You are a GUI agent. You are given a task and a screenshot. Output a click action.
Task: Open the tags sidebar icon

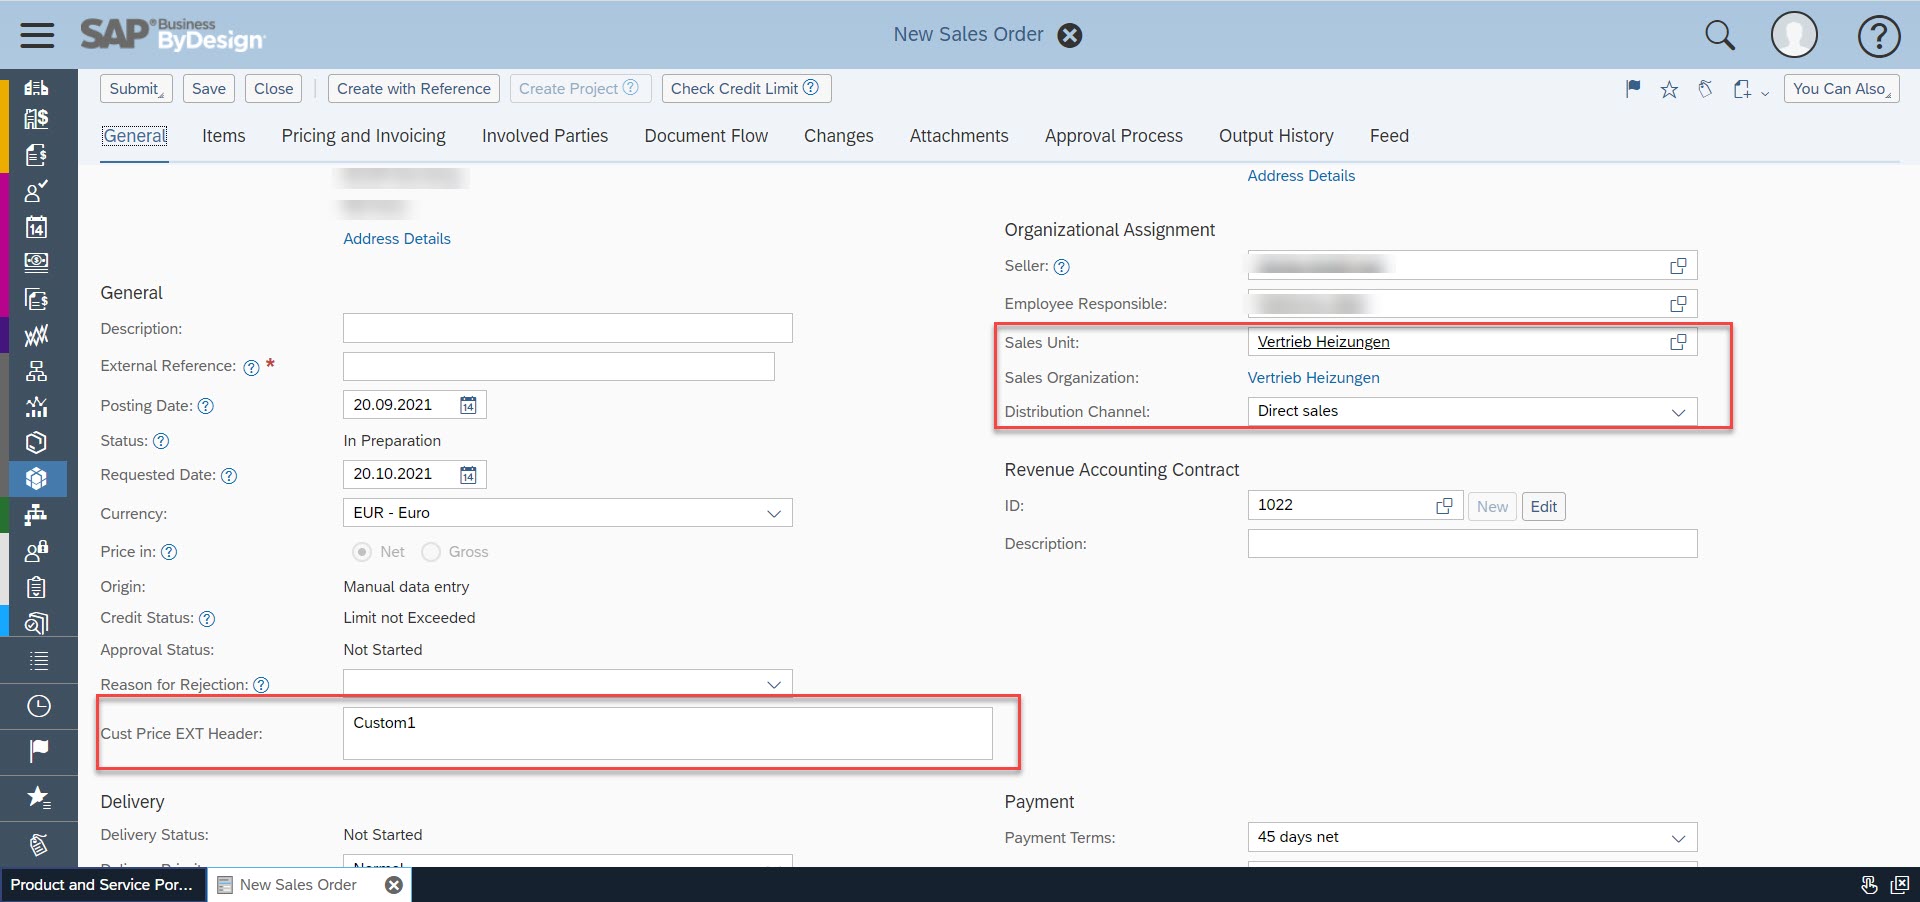[x=38, y=844]
